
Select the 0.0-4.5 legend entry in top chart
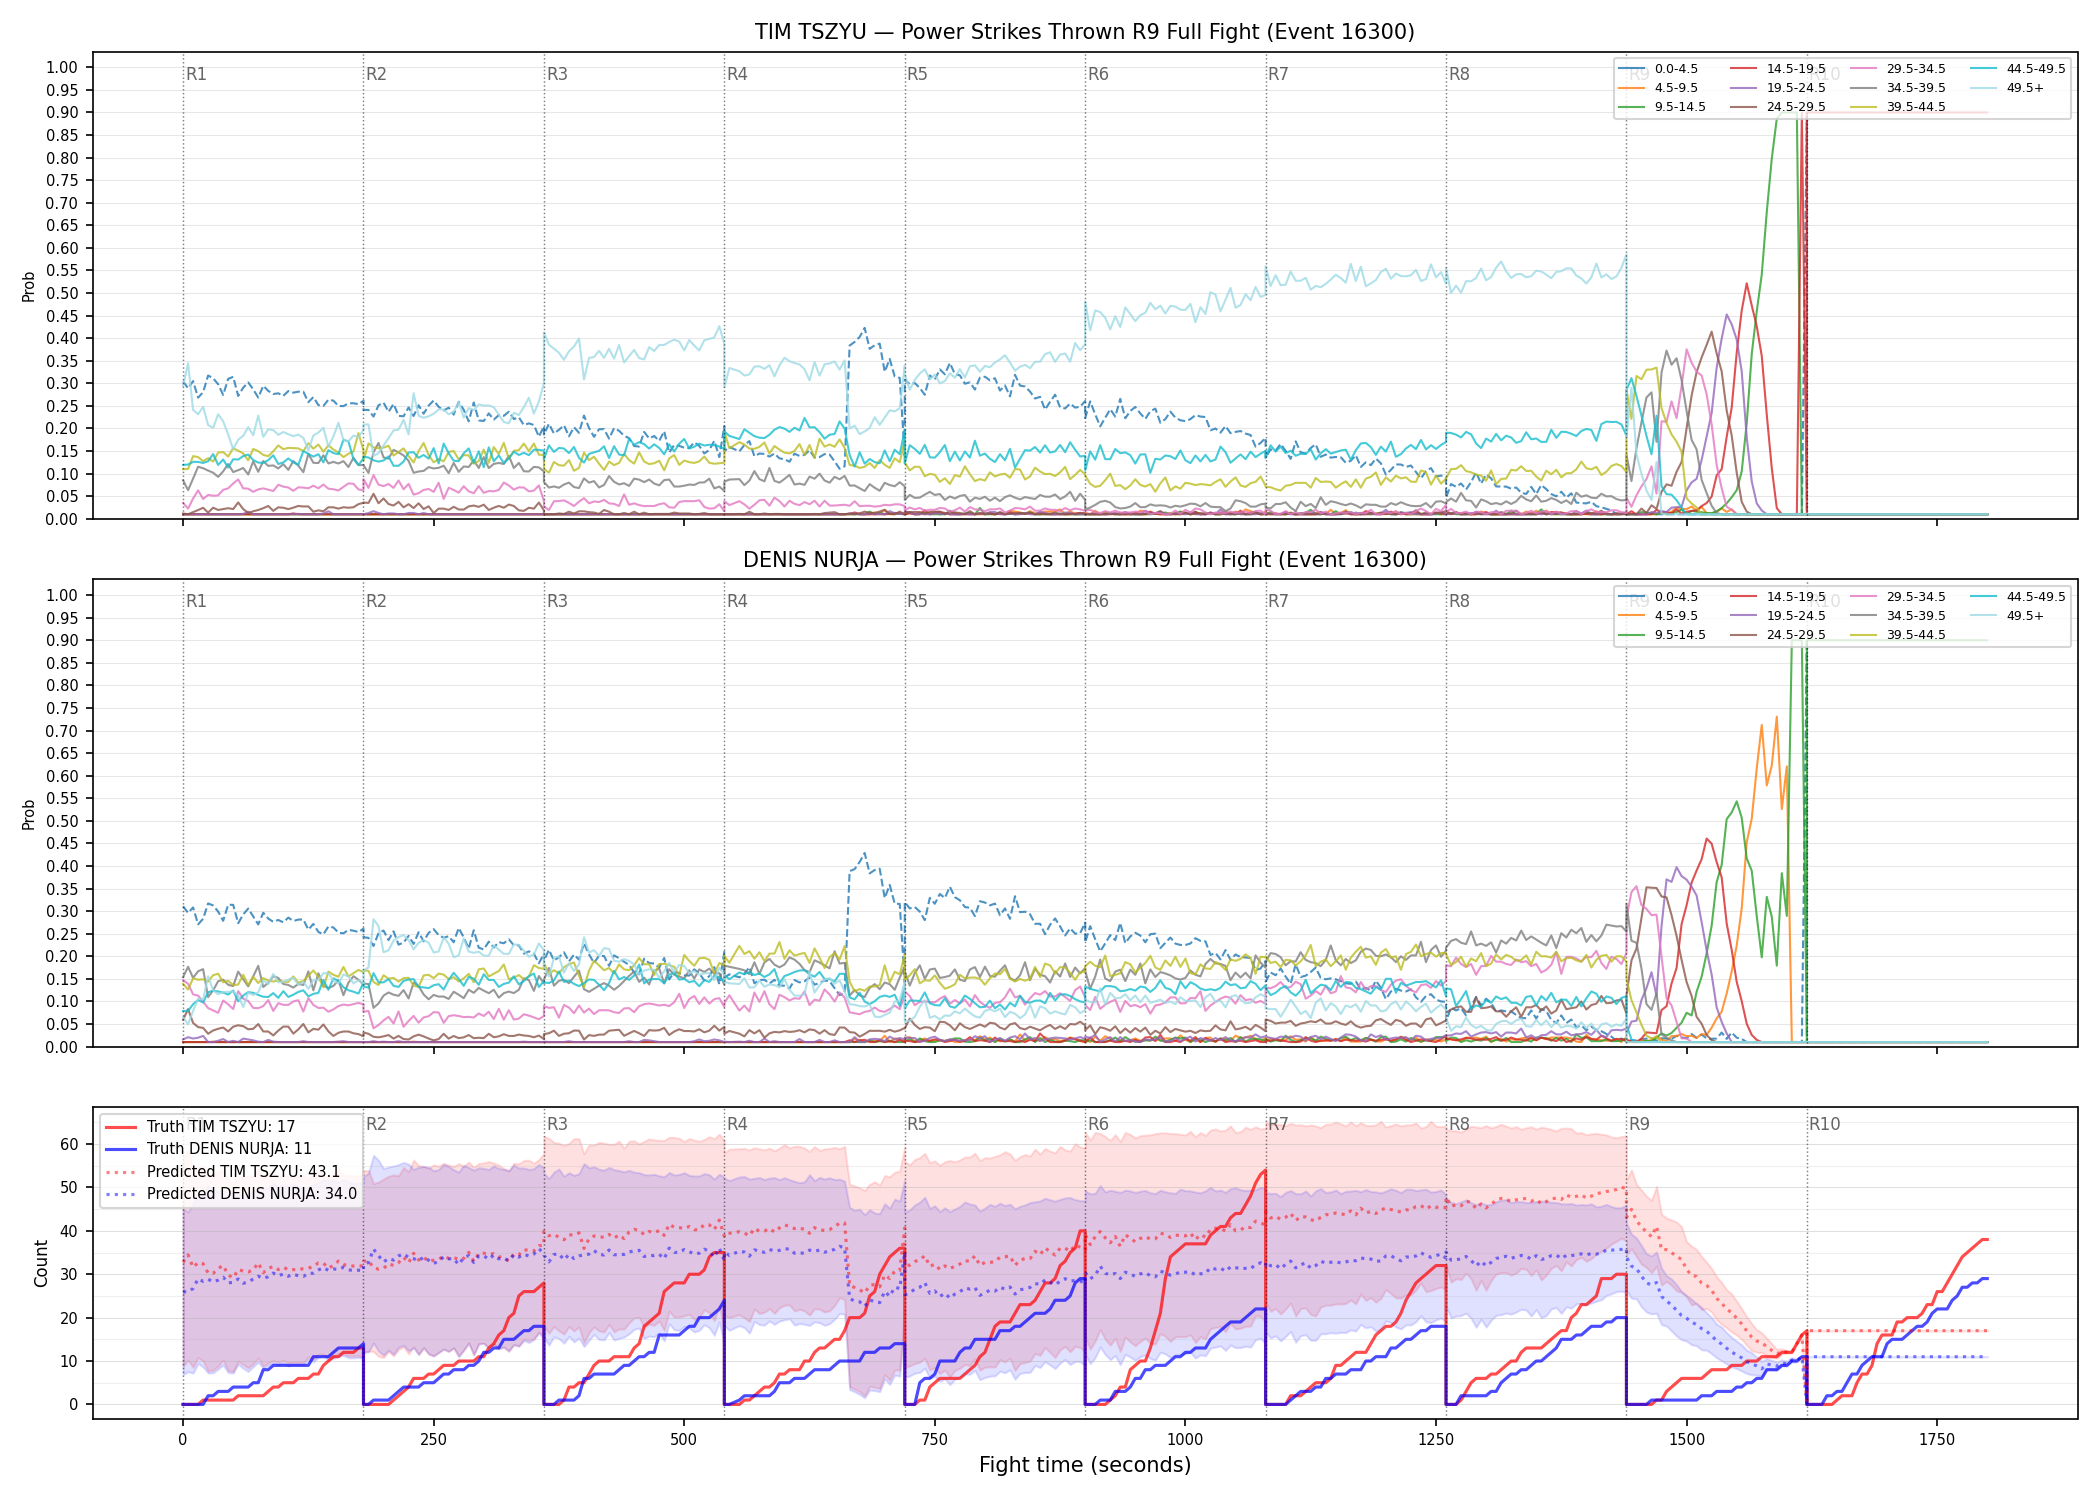(1659, 69)
